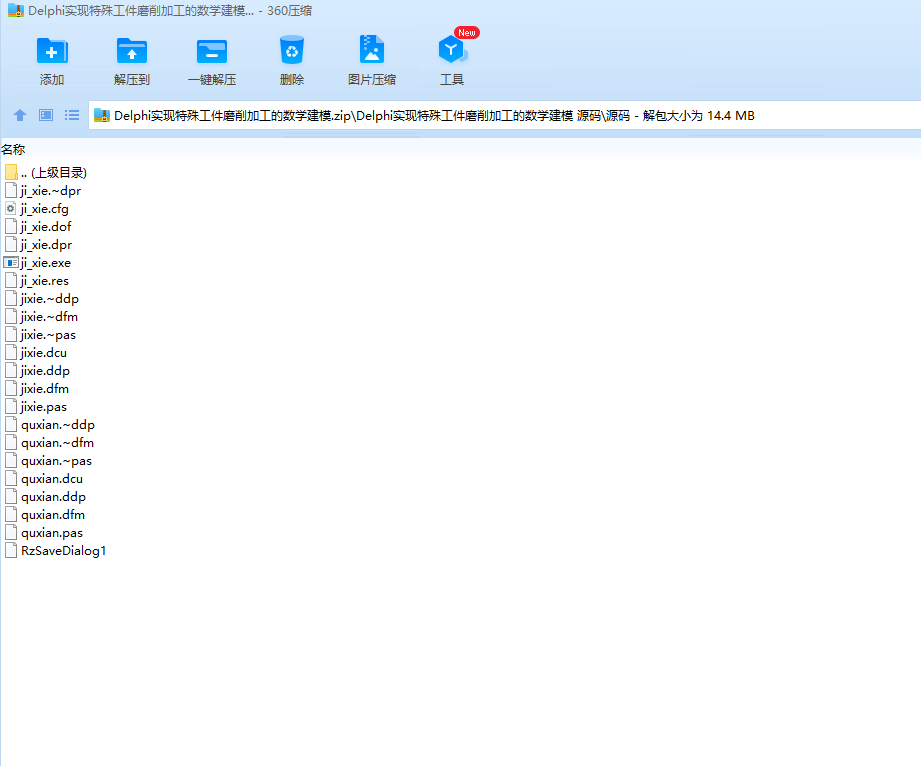The height and width of the screenshot is (766, 921).
Task: Switch to the list view icon
Action: coord(72,115)
